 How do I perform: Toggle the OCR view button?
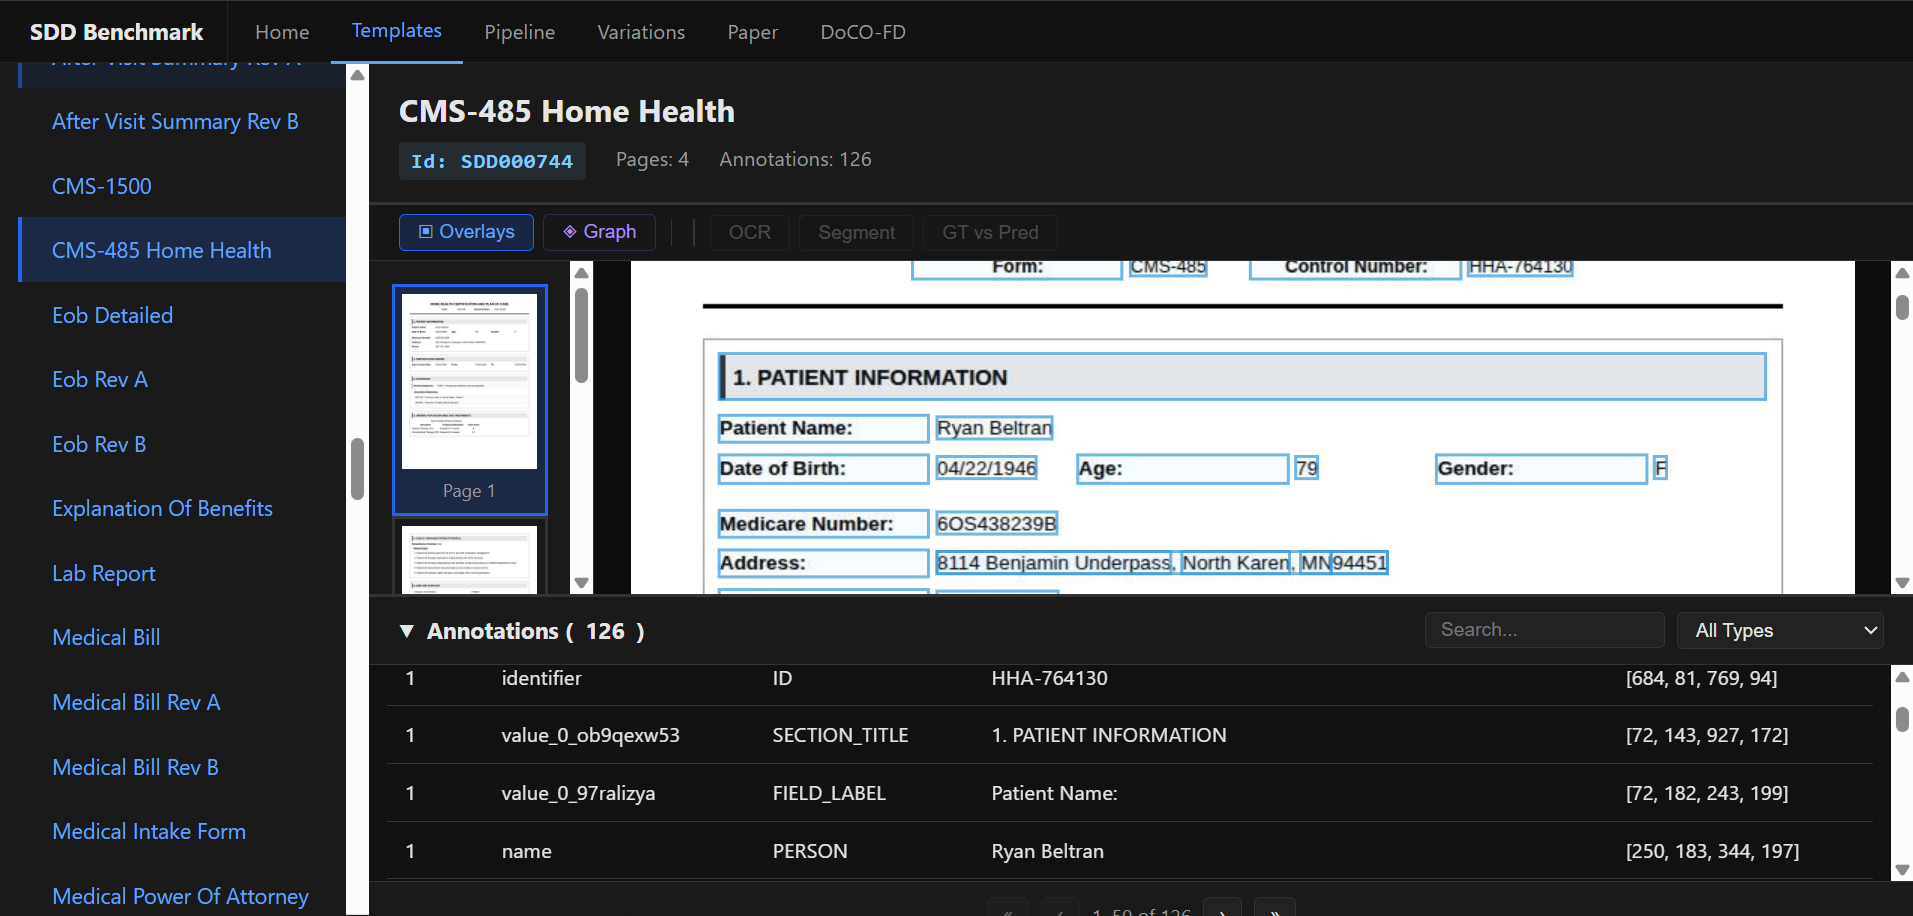(749, 233)
